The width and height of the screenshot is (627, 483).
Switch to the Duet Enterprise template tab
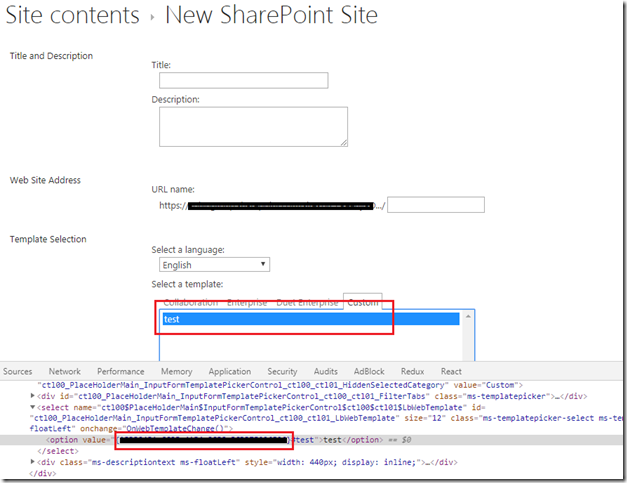point(307,303)
